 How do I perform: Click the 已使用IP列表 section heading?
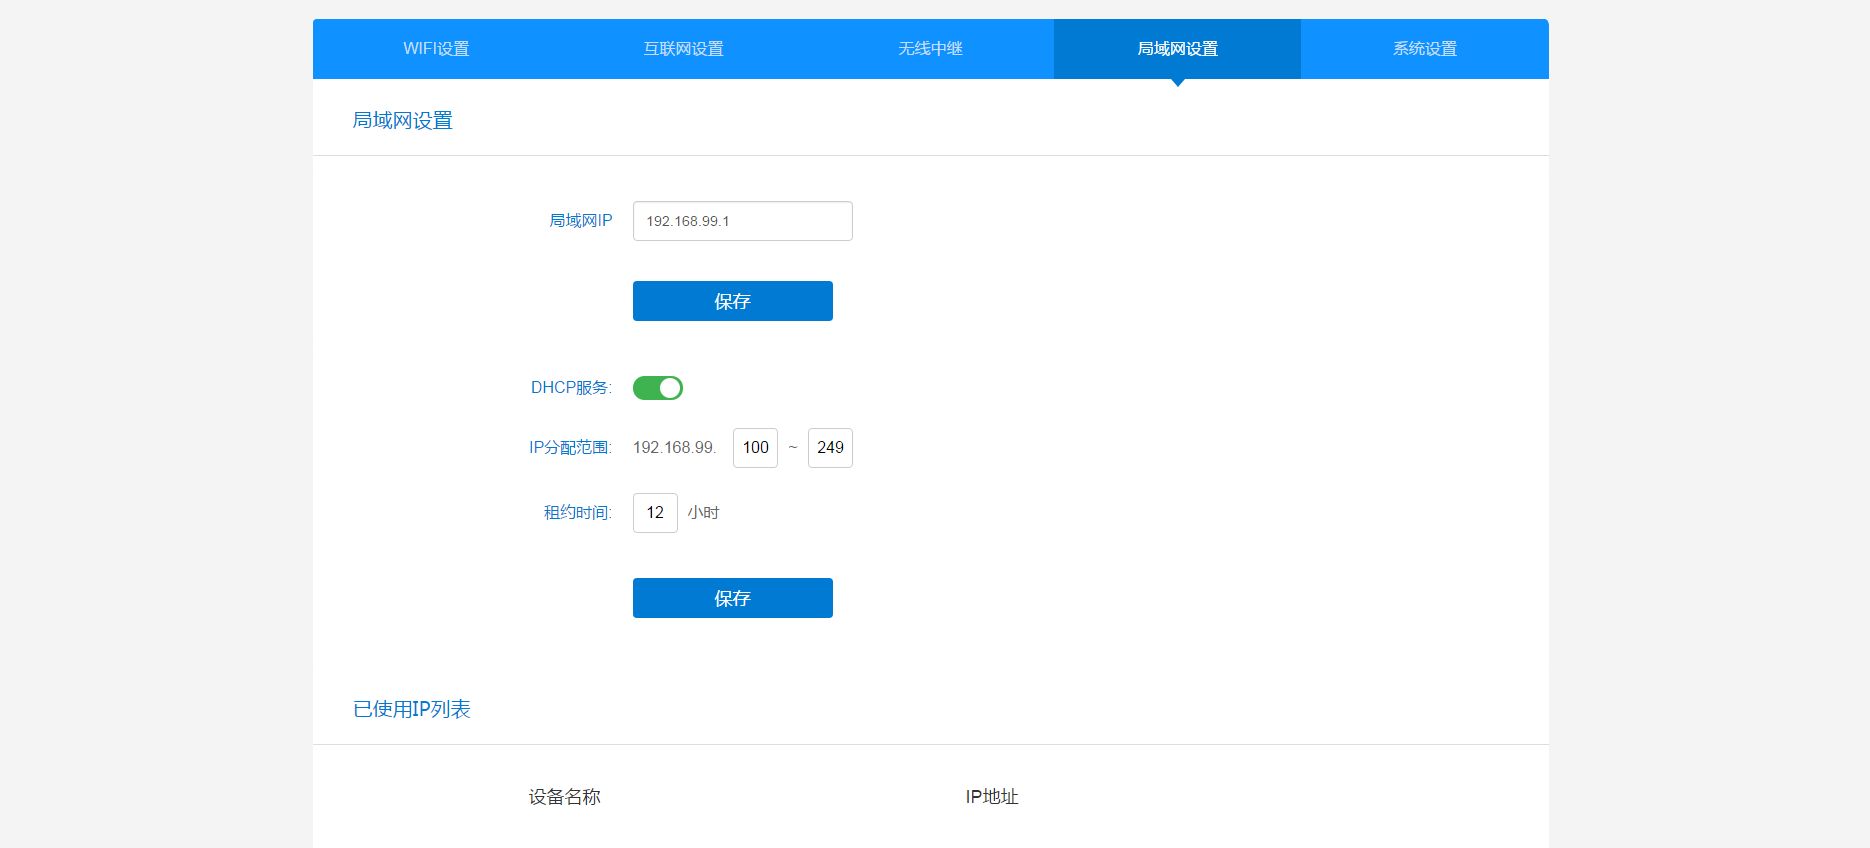click(x=411, y=710)
